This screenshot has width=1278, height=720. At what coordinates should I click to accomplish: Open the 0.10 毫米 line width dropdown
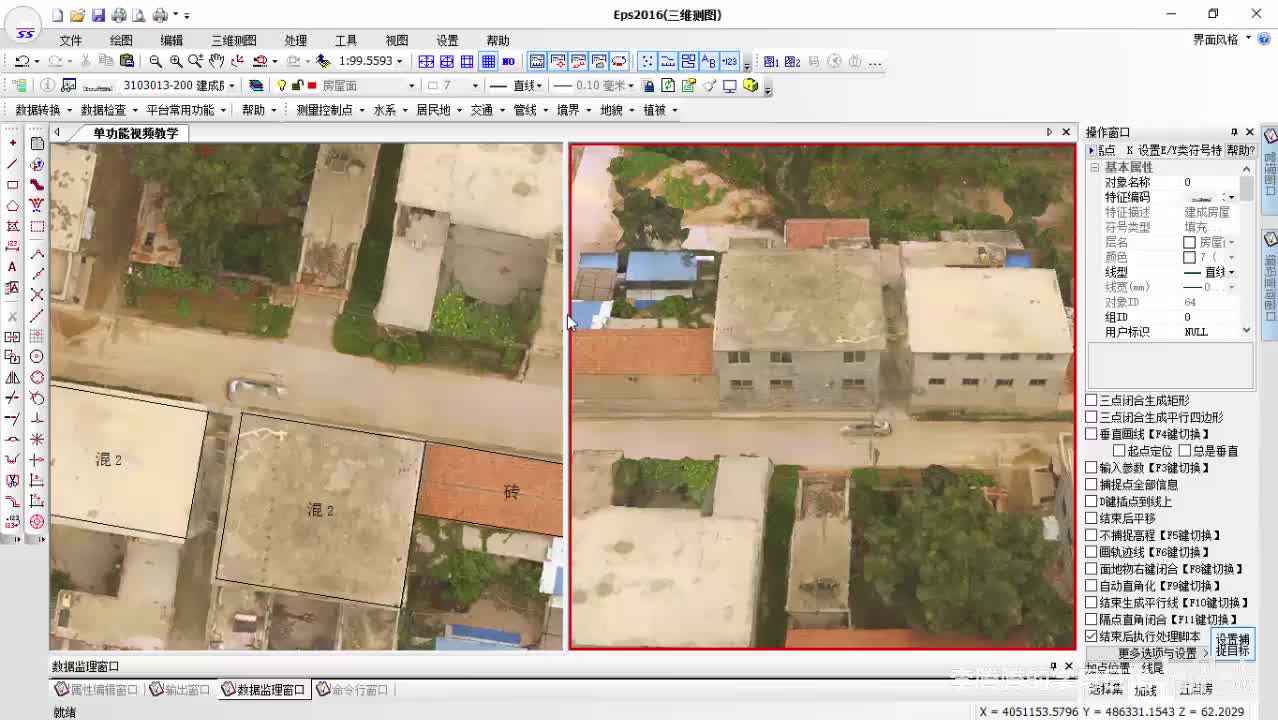(x=631, y=86)
